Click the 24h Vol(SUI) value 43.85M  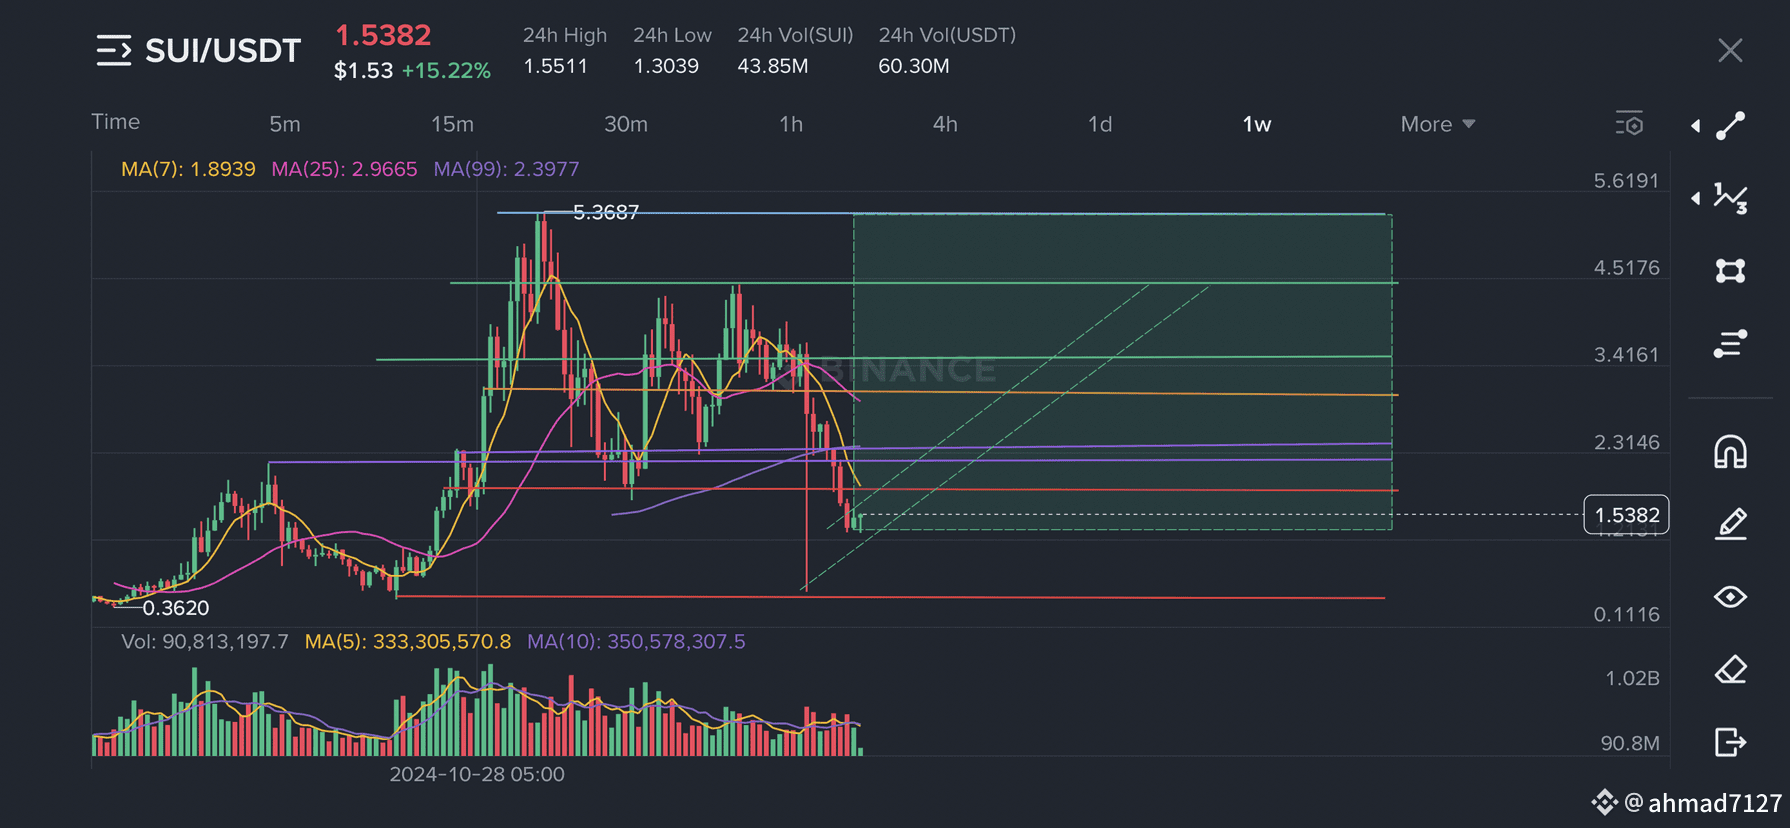(773, 66)
